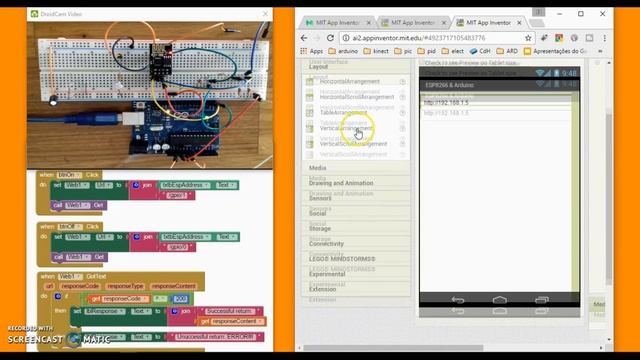Close the second MIT App Inventor tab
640x360 pixels.
pyautogui.click(x=444, y=23)
